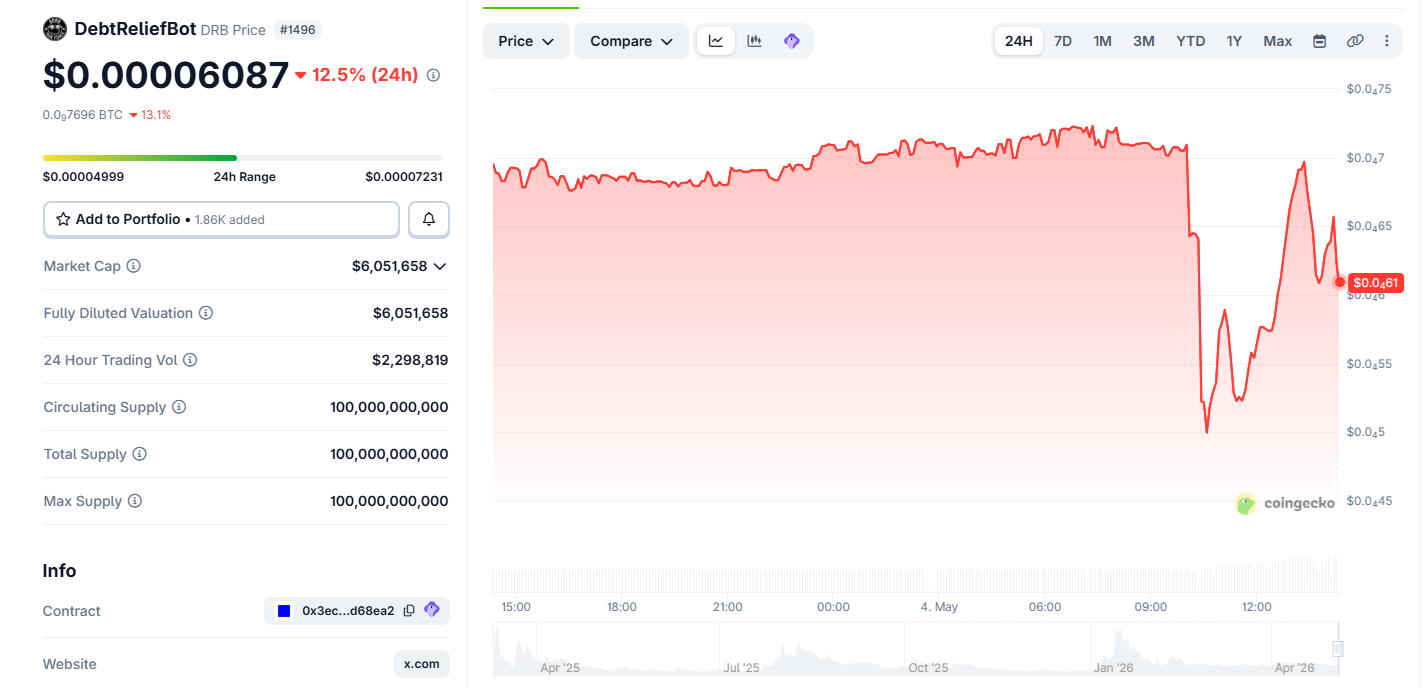
Task: Click Add to Portfolio button
Action: (221, 219)
